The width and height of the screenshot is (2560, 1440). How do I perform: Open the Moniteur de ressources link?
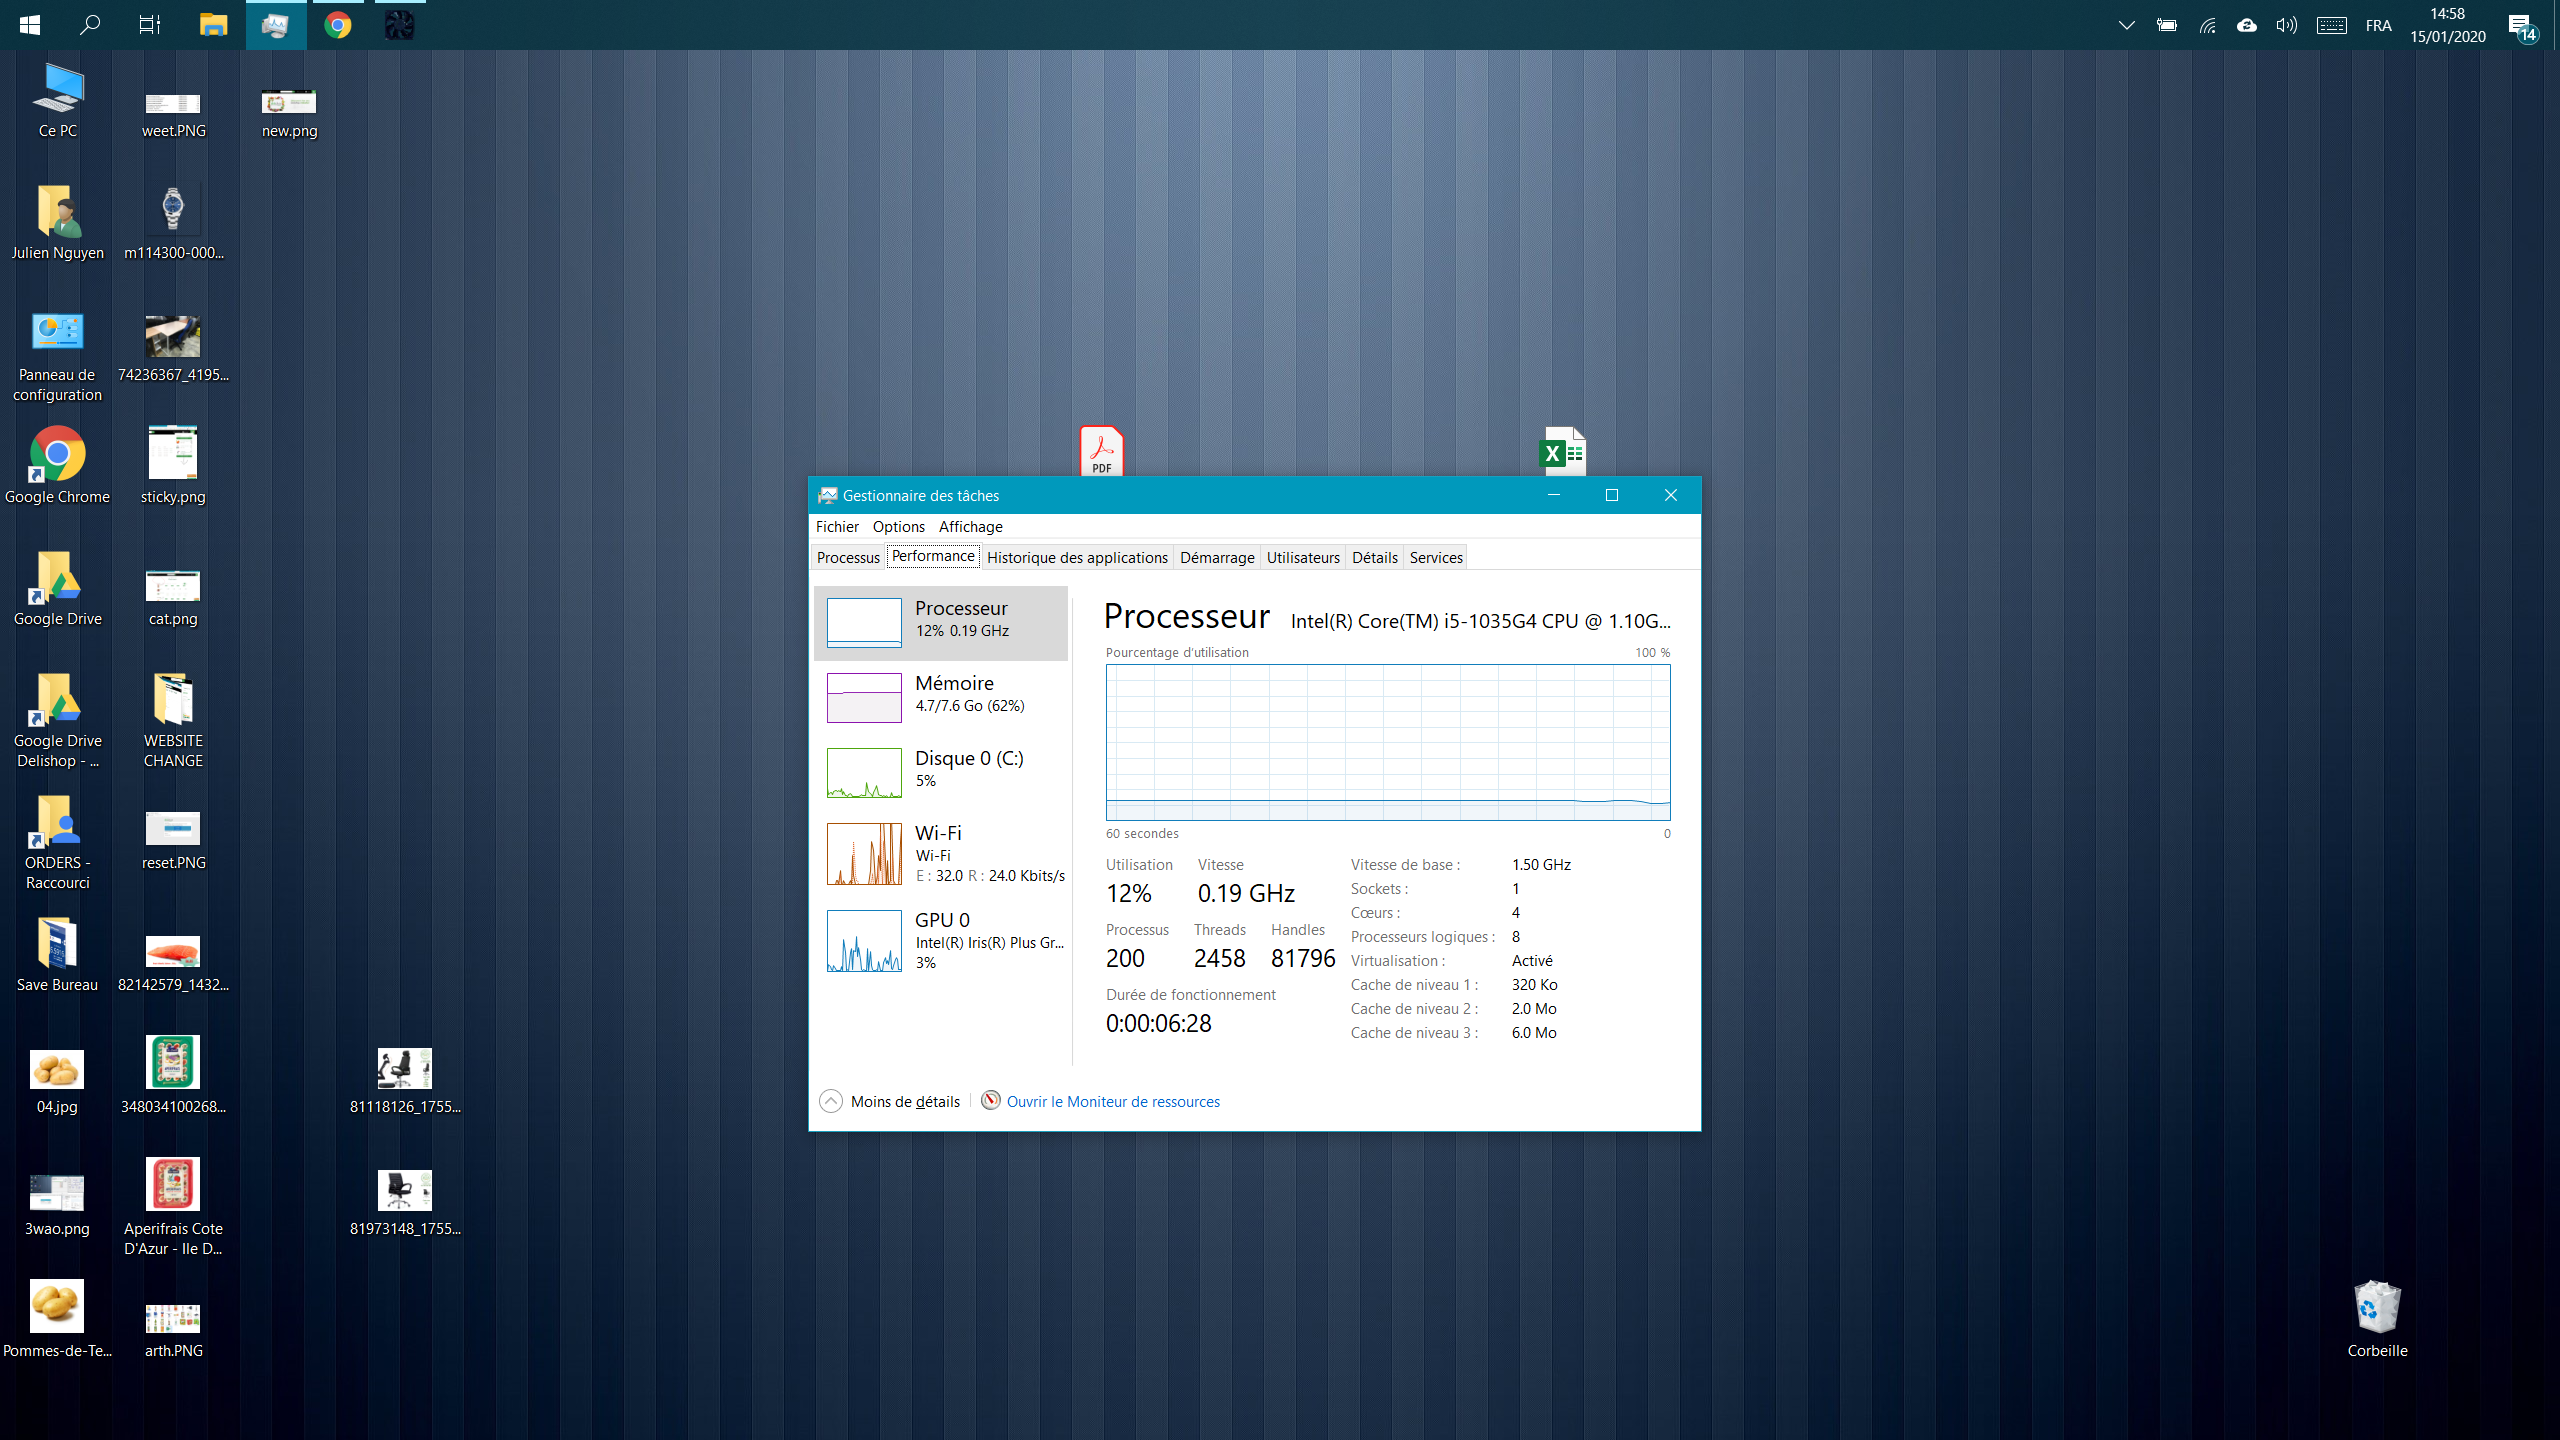point(1112,1101)
